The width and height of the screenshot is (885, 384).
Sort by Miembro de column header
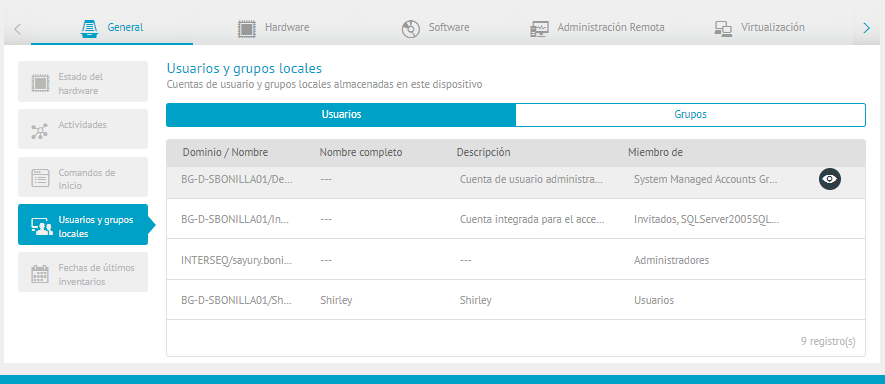point(655,152)
